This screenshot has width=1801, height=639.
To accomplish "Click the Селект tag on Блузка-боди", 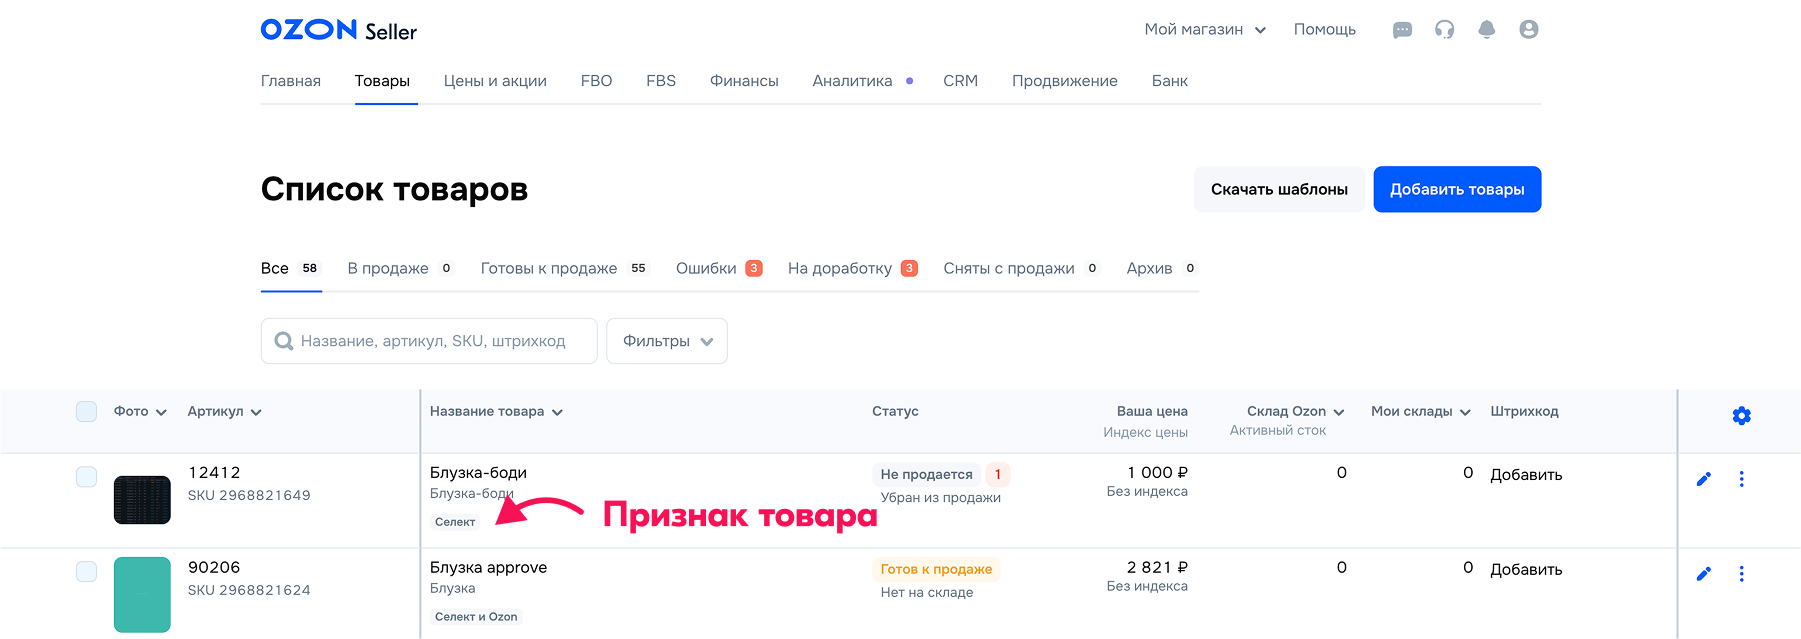I will click(x=455, y=522).
